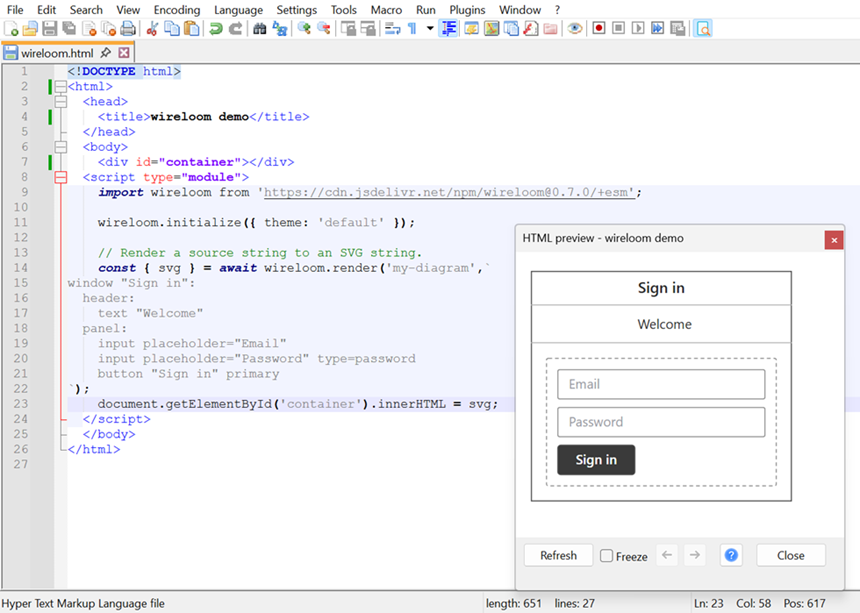
Task: Click the Paste clipboard icon
Action: (192, 29)
